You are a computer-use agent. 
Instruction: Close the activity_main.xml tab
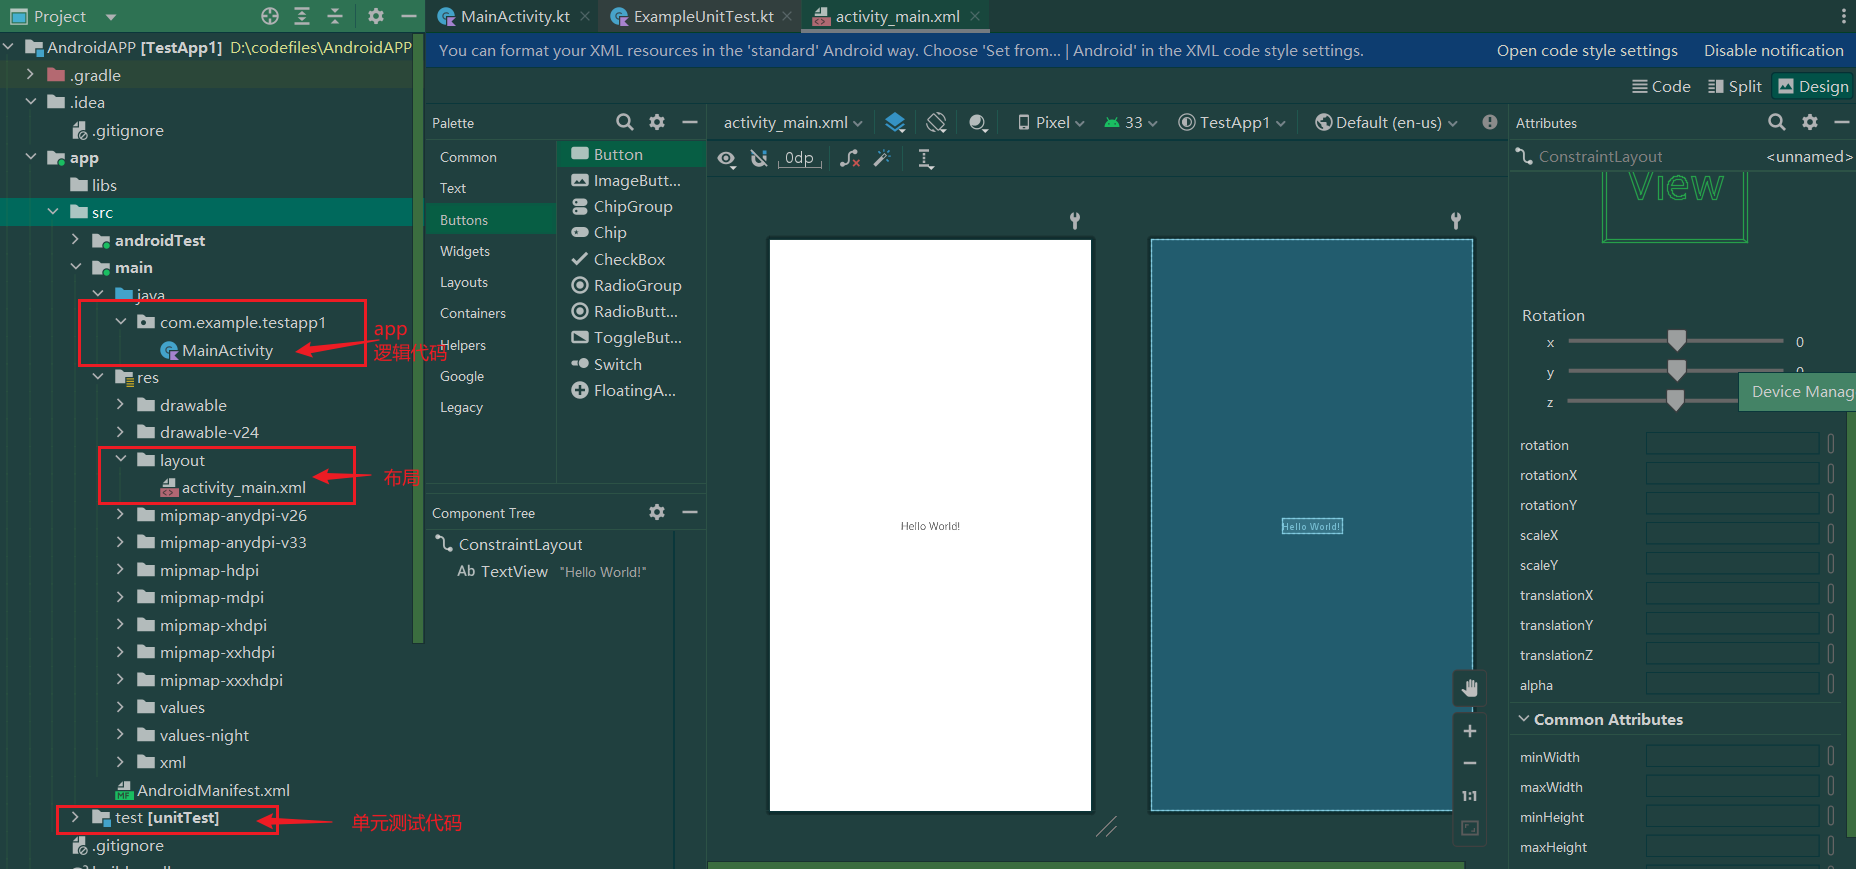975,16
